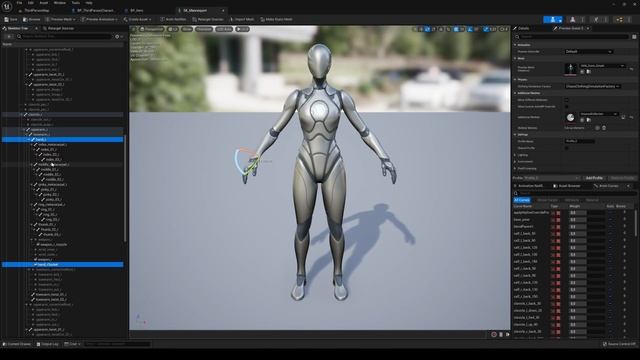
Task: Expand the Environment section in Details
Action: point(515,162)
